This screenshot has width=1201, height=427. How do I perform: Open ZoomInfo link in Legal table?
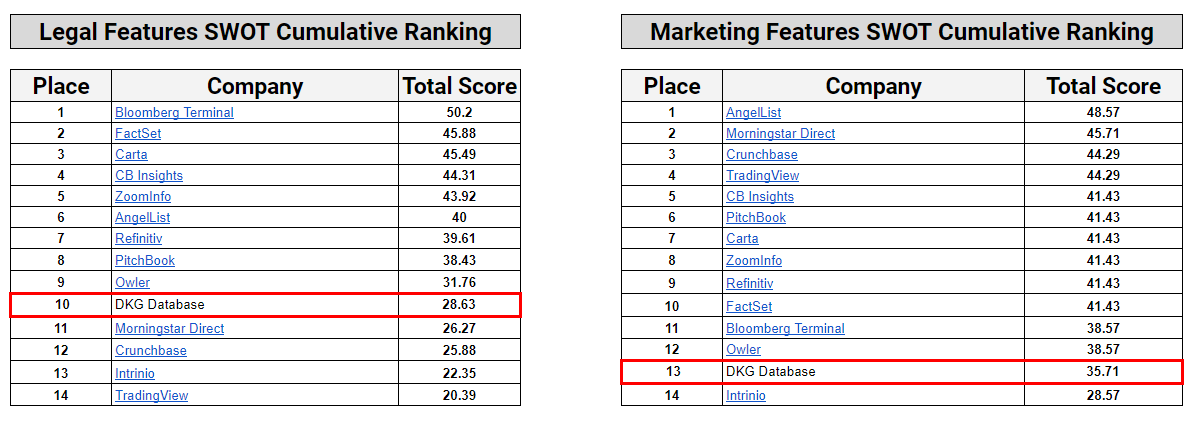click(142, 197)
